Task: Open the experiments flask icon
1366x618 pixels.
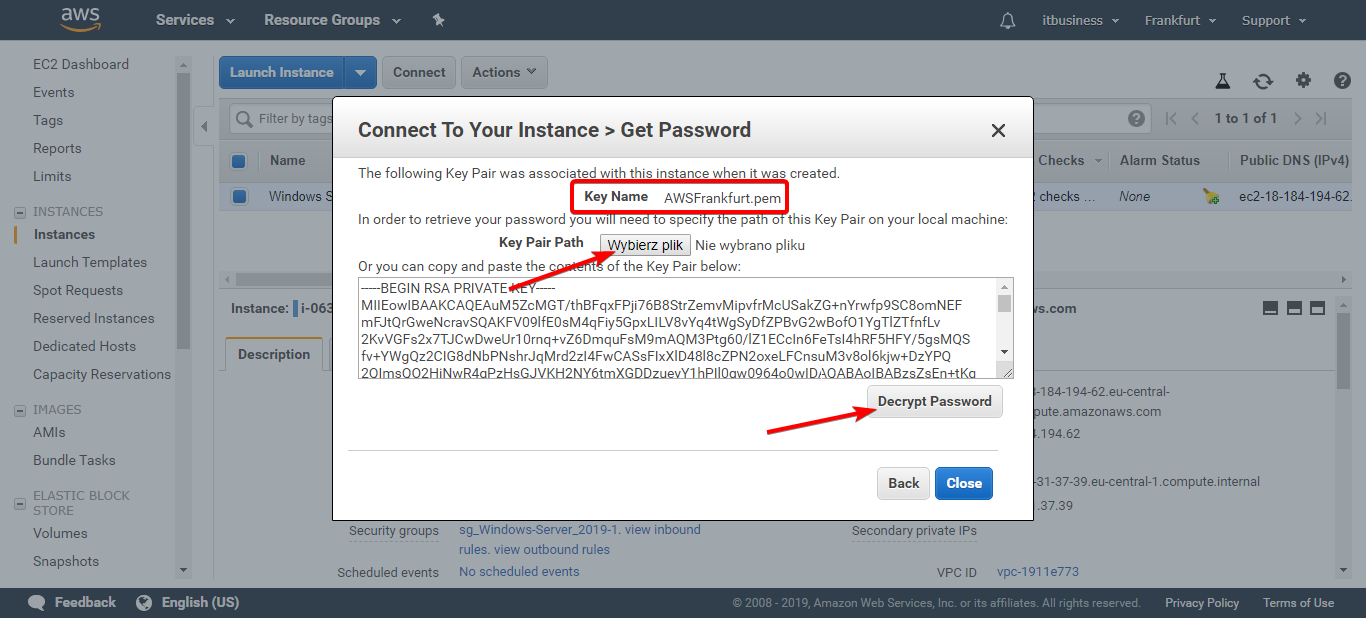Action: click(x=1222, y=81)
